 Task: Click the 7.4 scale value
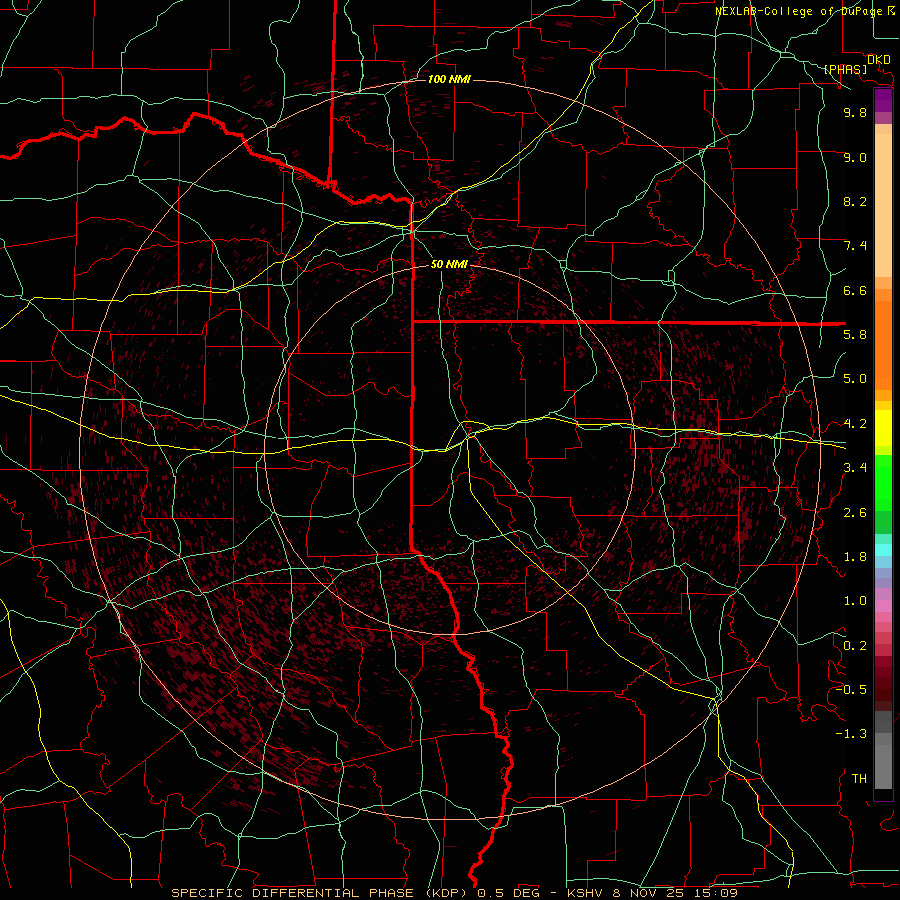tap(855, 246)
